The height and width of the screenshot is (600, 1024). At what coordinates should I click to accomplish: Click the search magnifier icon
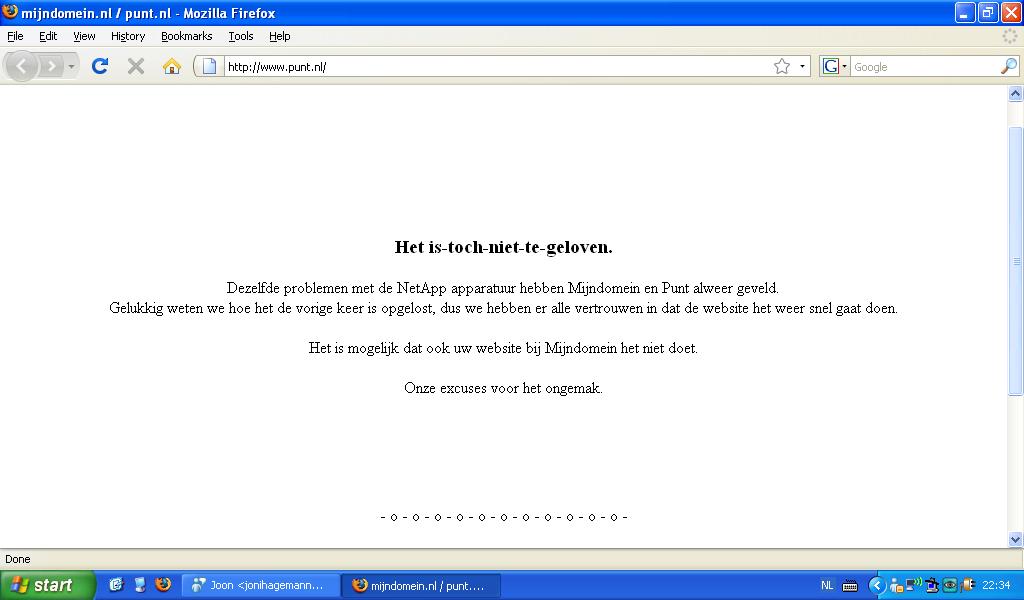1008,66
